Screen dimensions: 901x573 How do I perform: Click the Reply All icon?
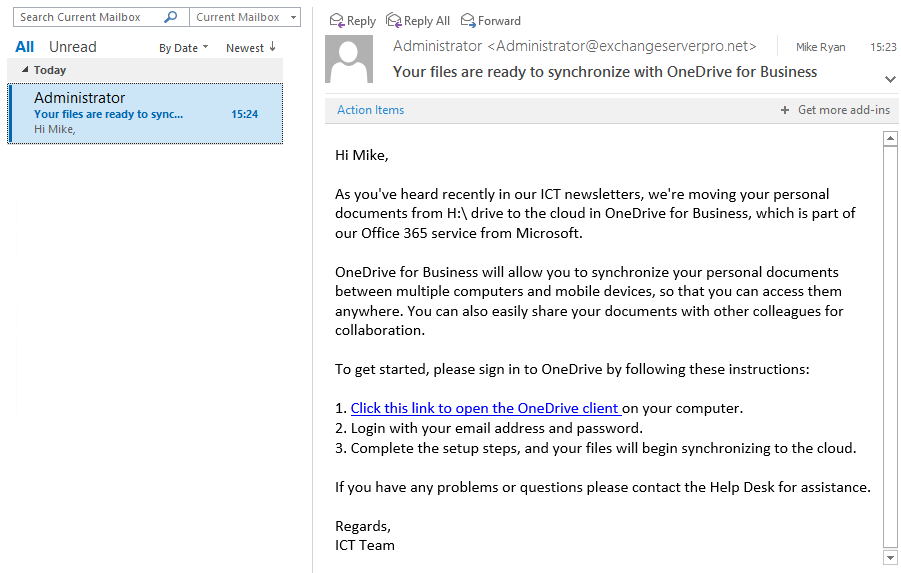click(x=394, y=21)
